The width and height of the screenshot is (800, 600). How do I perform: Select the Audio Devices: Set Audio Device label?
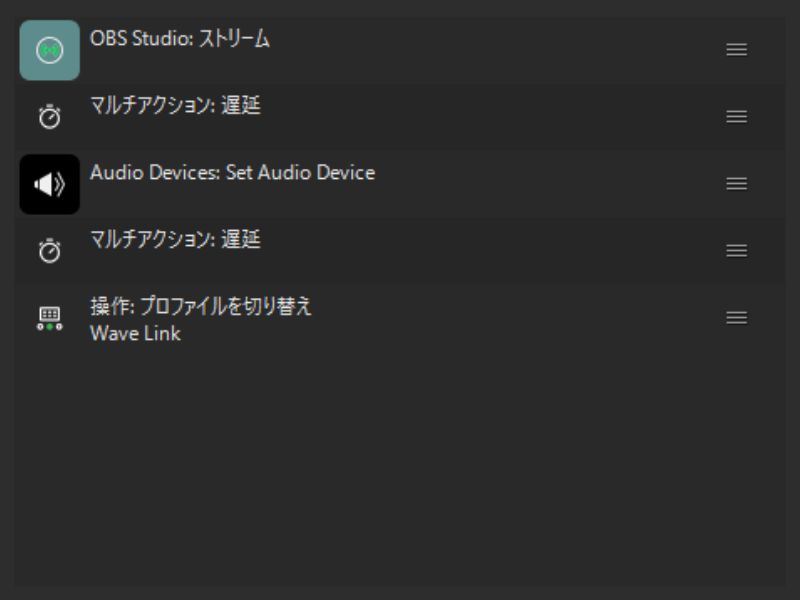232,172
